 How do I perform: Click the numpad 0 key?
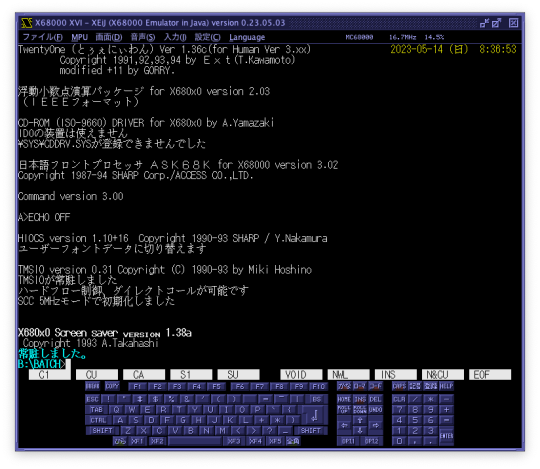click(399, 441)
